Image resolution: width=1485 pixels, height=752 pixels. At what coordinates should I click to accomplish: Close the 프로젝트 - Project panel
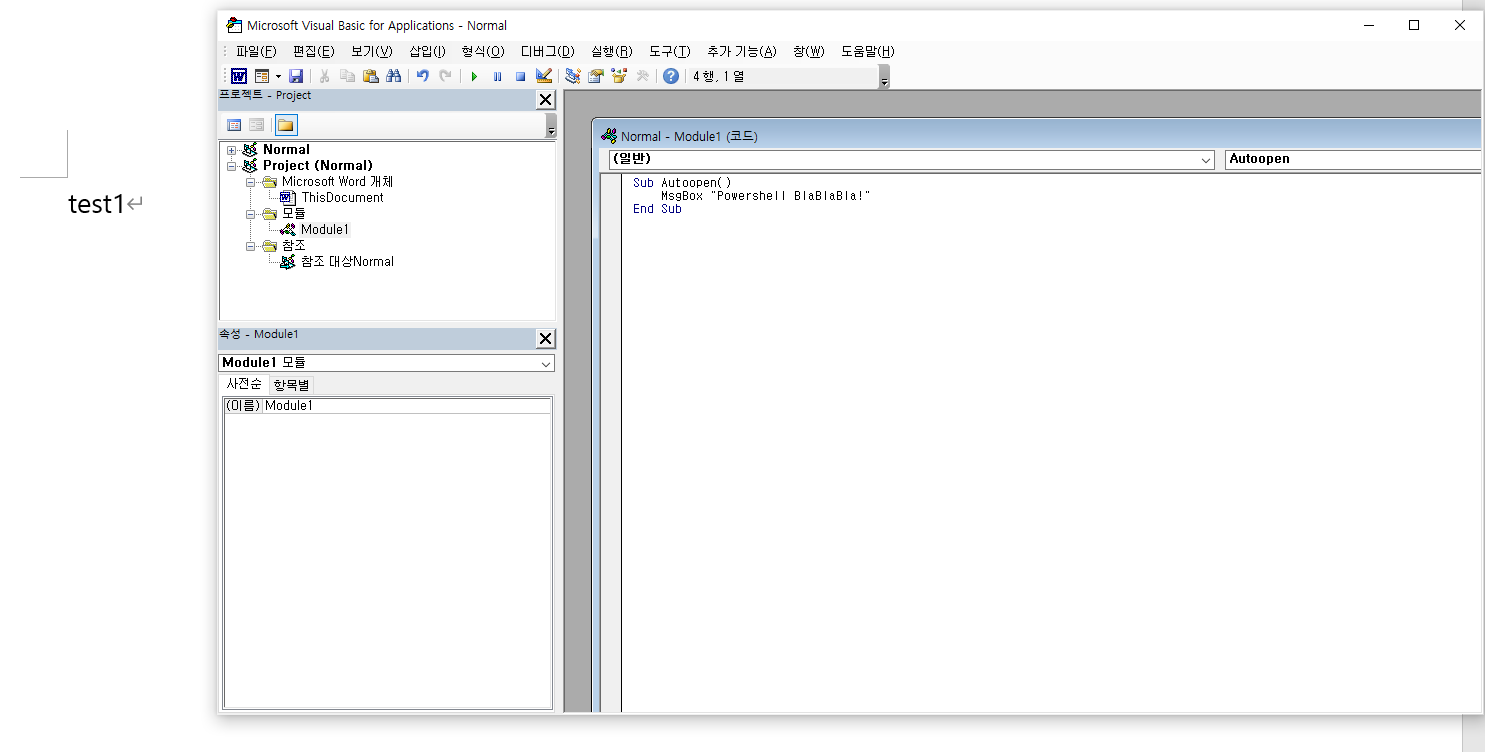[545, 99]
